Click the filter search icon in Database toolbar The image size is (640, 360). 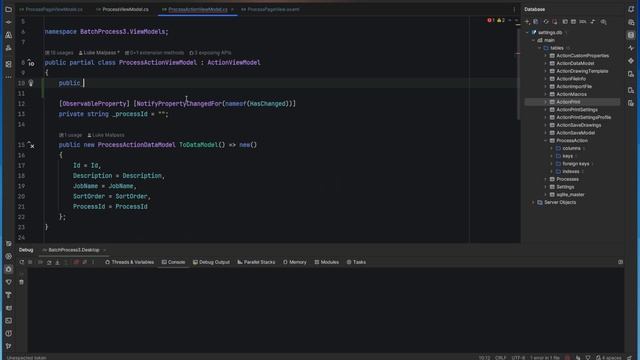click(603, 22)
